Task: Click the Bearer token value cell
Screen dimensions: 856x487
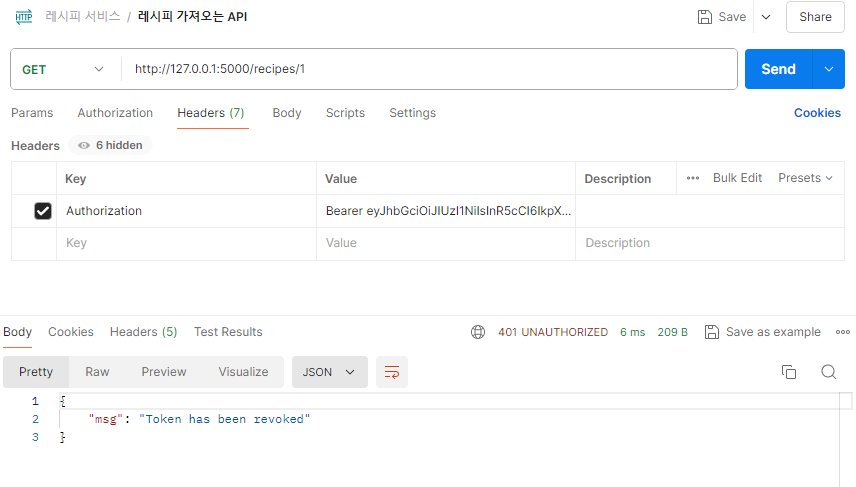Action: tap(446, 211)
